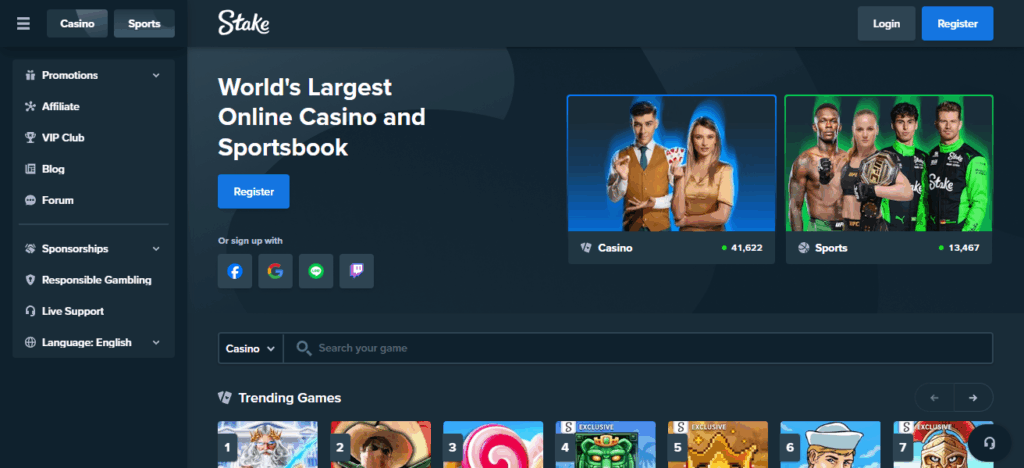Open trending game number 2
Screen dimensions: 1024x468
click(381, 444)
